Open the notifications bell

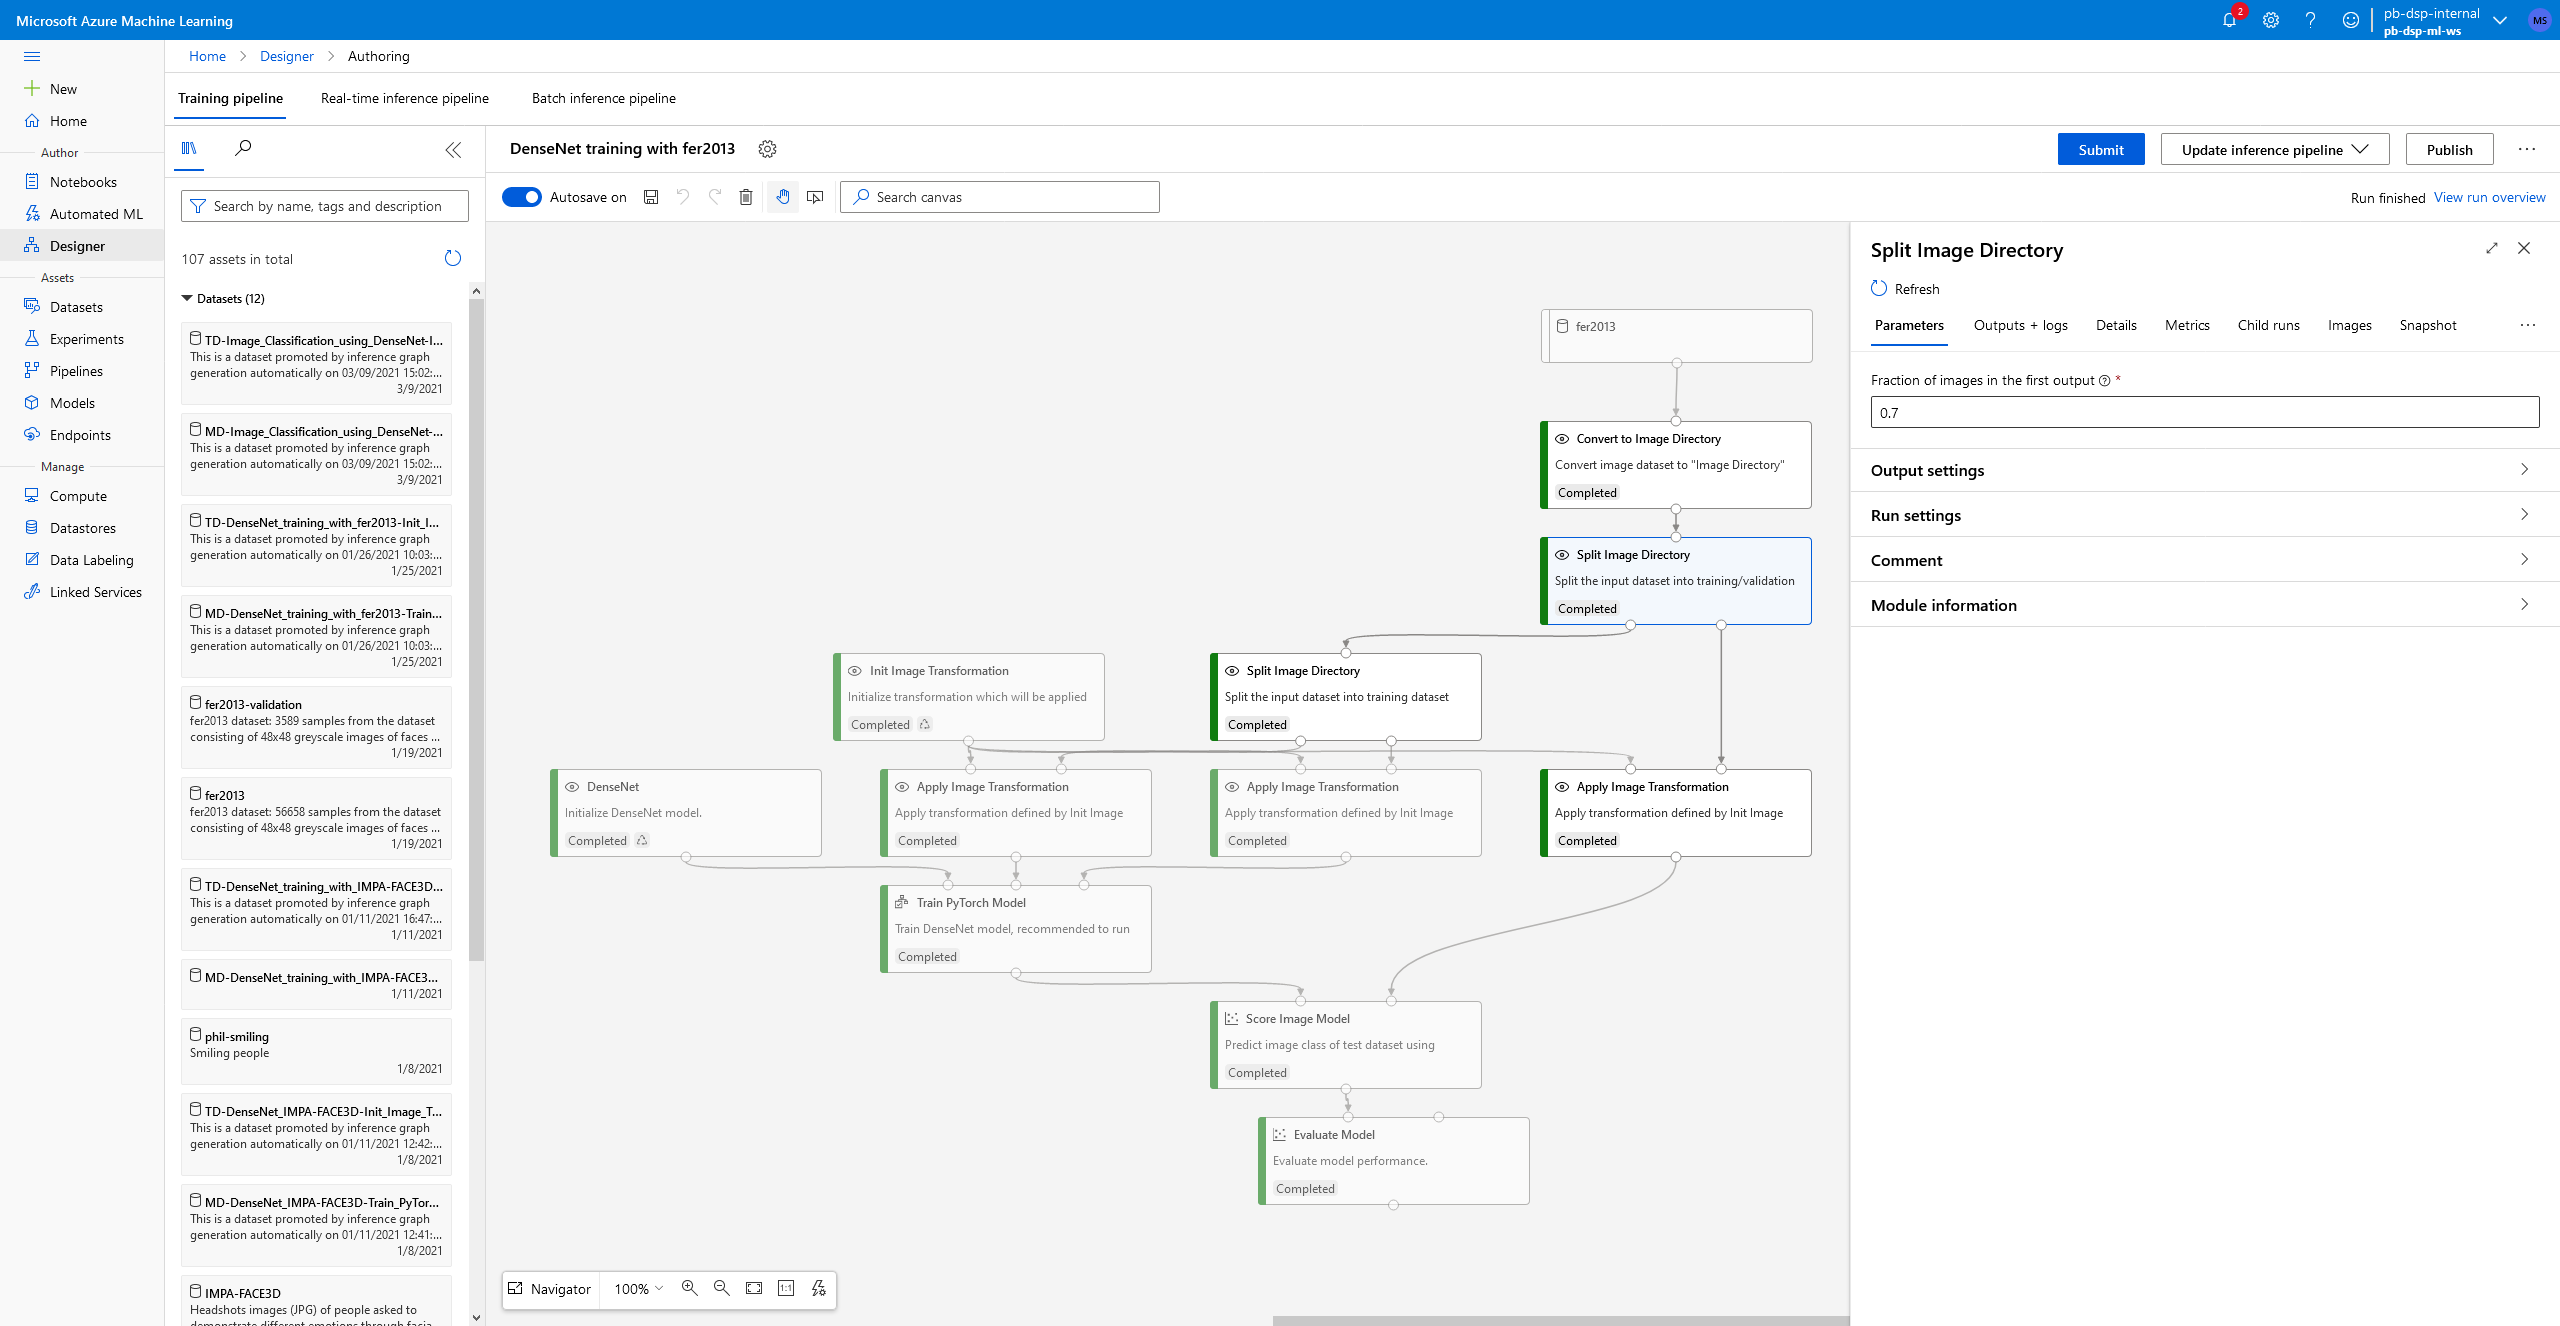click(2229, 20)
